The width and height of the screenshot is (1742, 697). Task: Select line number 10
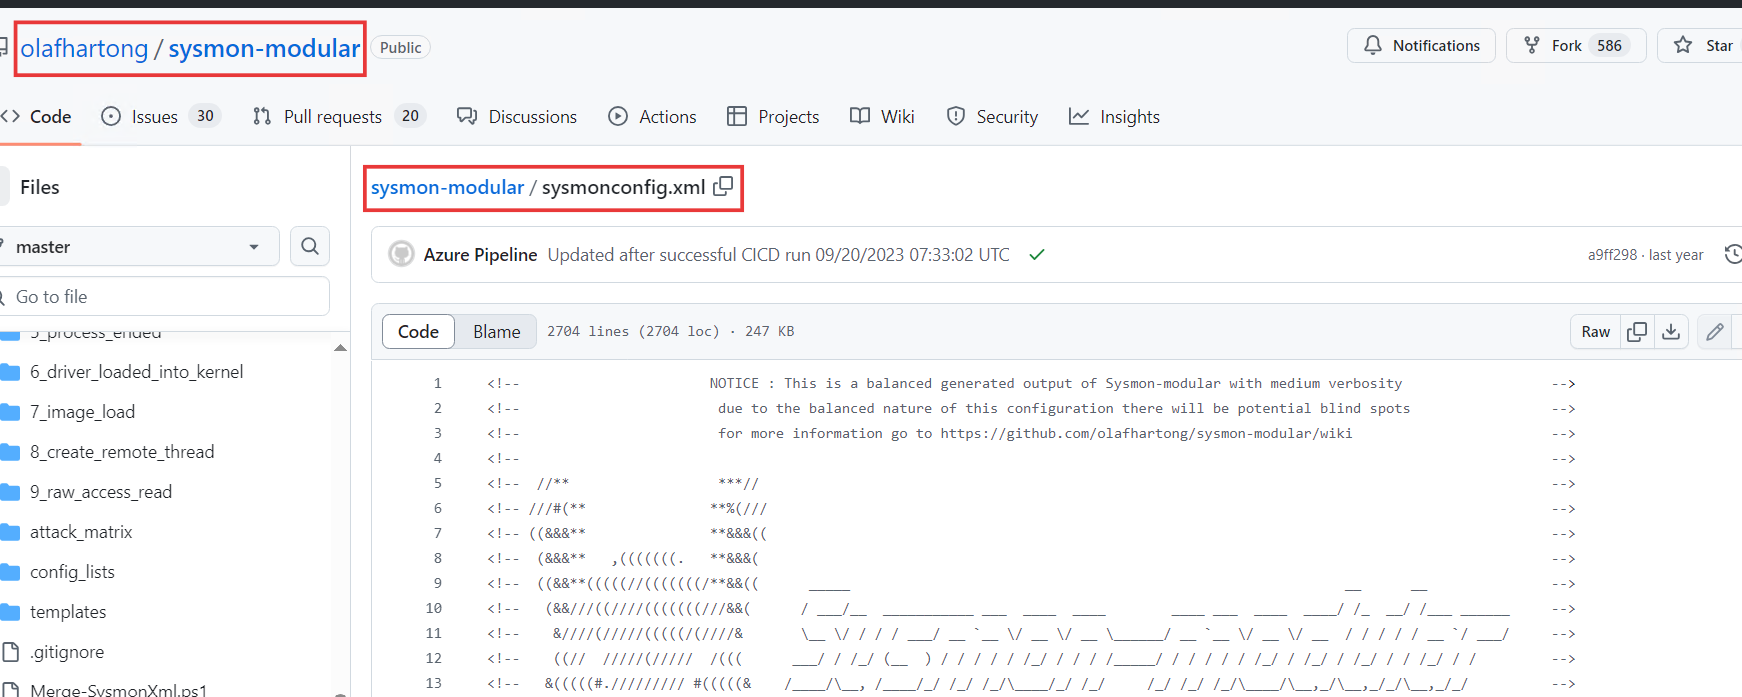[433, 608]
